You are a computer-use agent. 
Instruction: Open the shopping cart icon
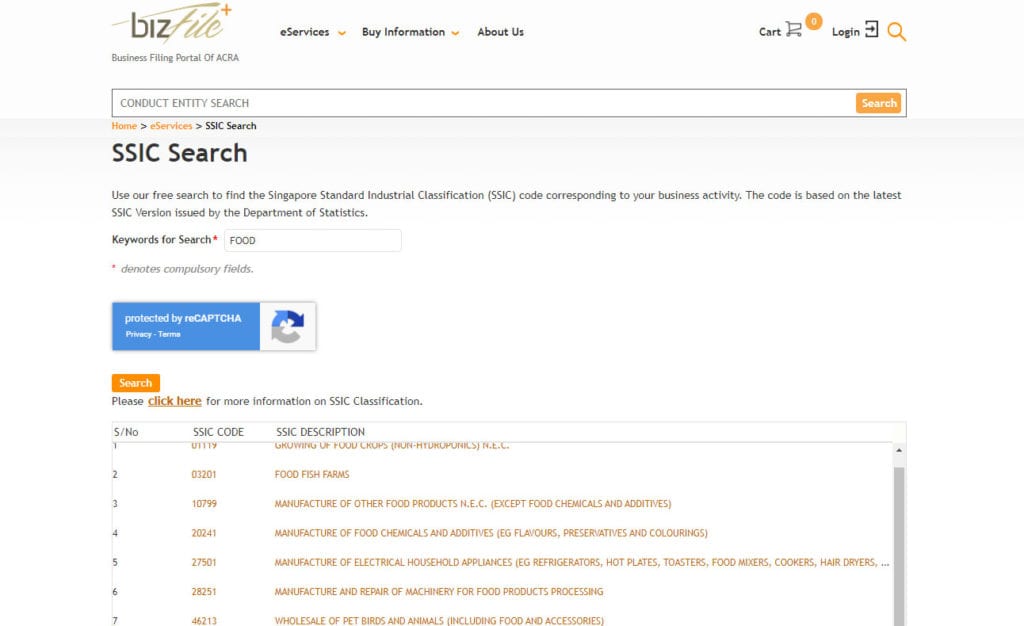pos(794,30)
